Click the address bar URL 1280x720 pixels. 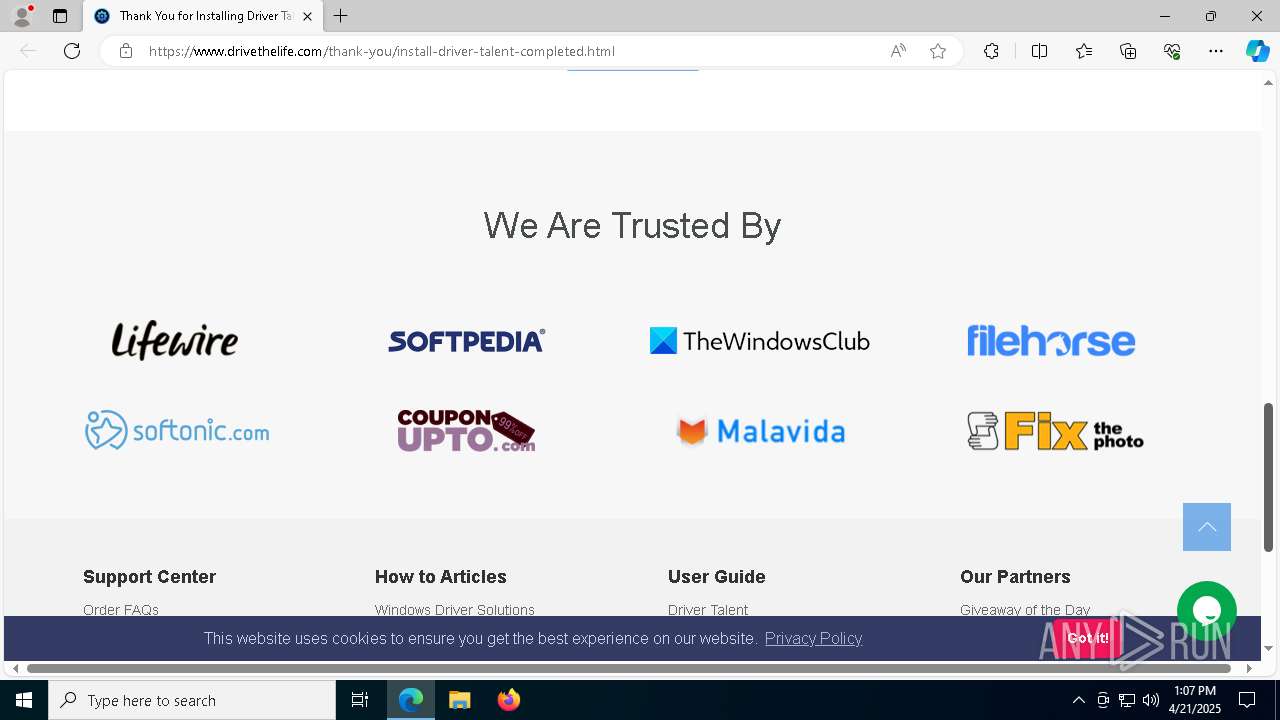tap(381, 51)
